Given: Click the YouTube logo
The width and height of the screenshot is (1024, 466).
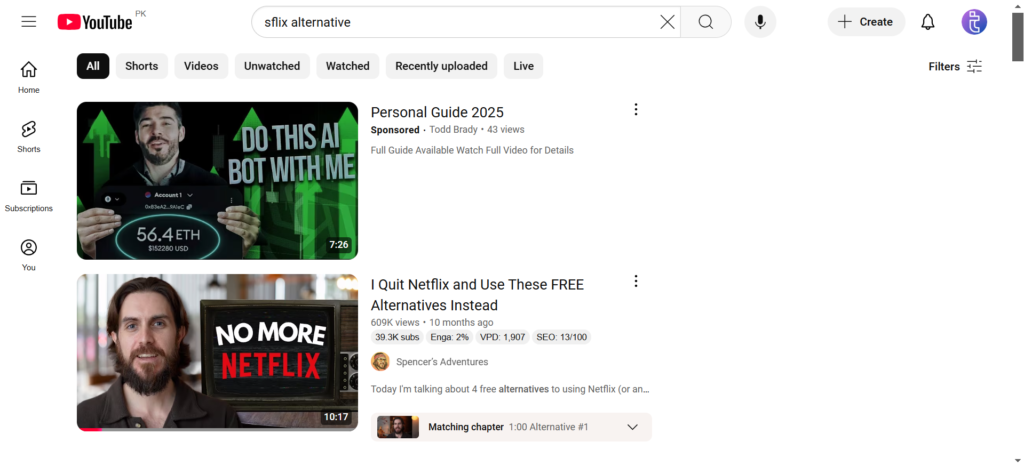Looking at the screenshot, I should click(x=95, y=22).
